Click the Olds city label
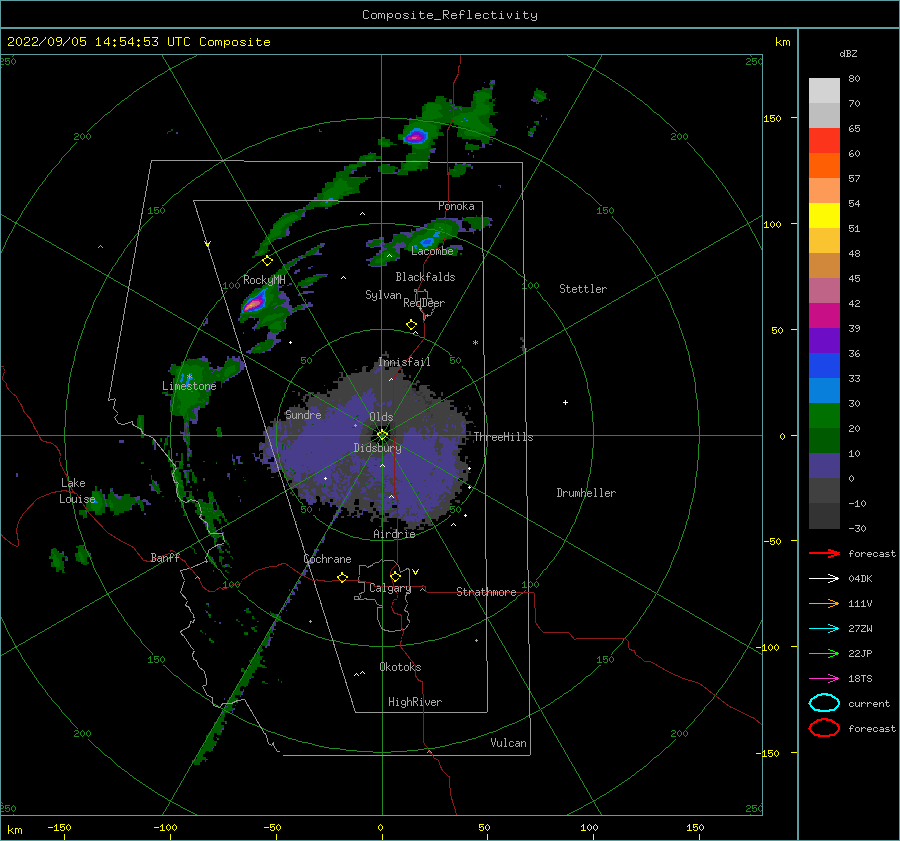This screenshot has width=900, height=841. pos(381,417)
